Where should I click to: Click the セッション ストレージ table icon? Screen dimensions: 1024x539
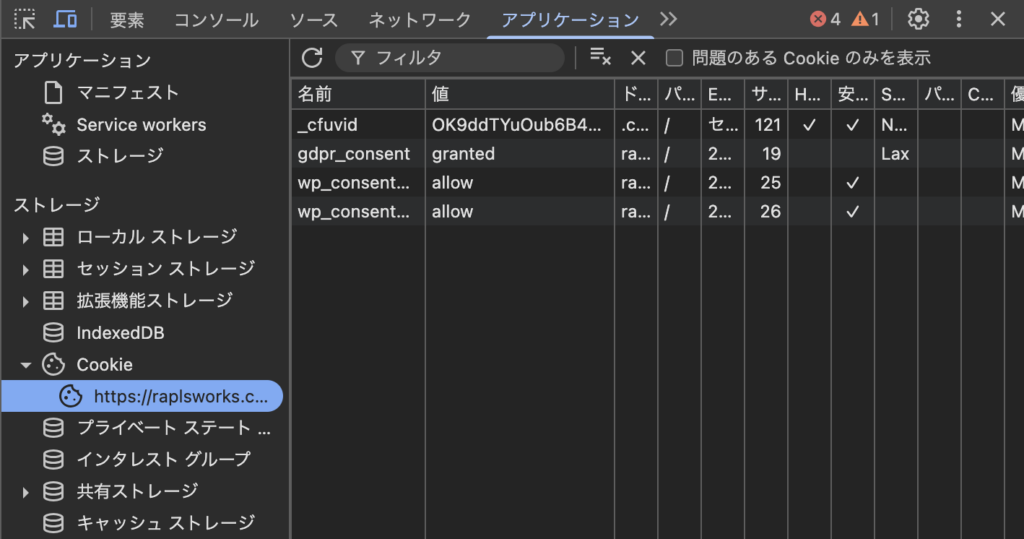pyautogui.click(x=54, y=269)
